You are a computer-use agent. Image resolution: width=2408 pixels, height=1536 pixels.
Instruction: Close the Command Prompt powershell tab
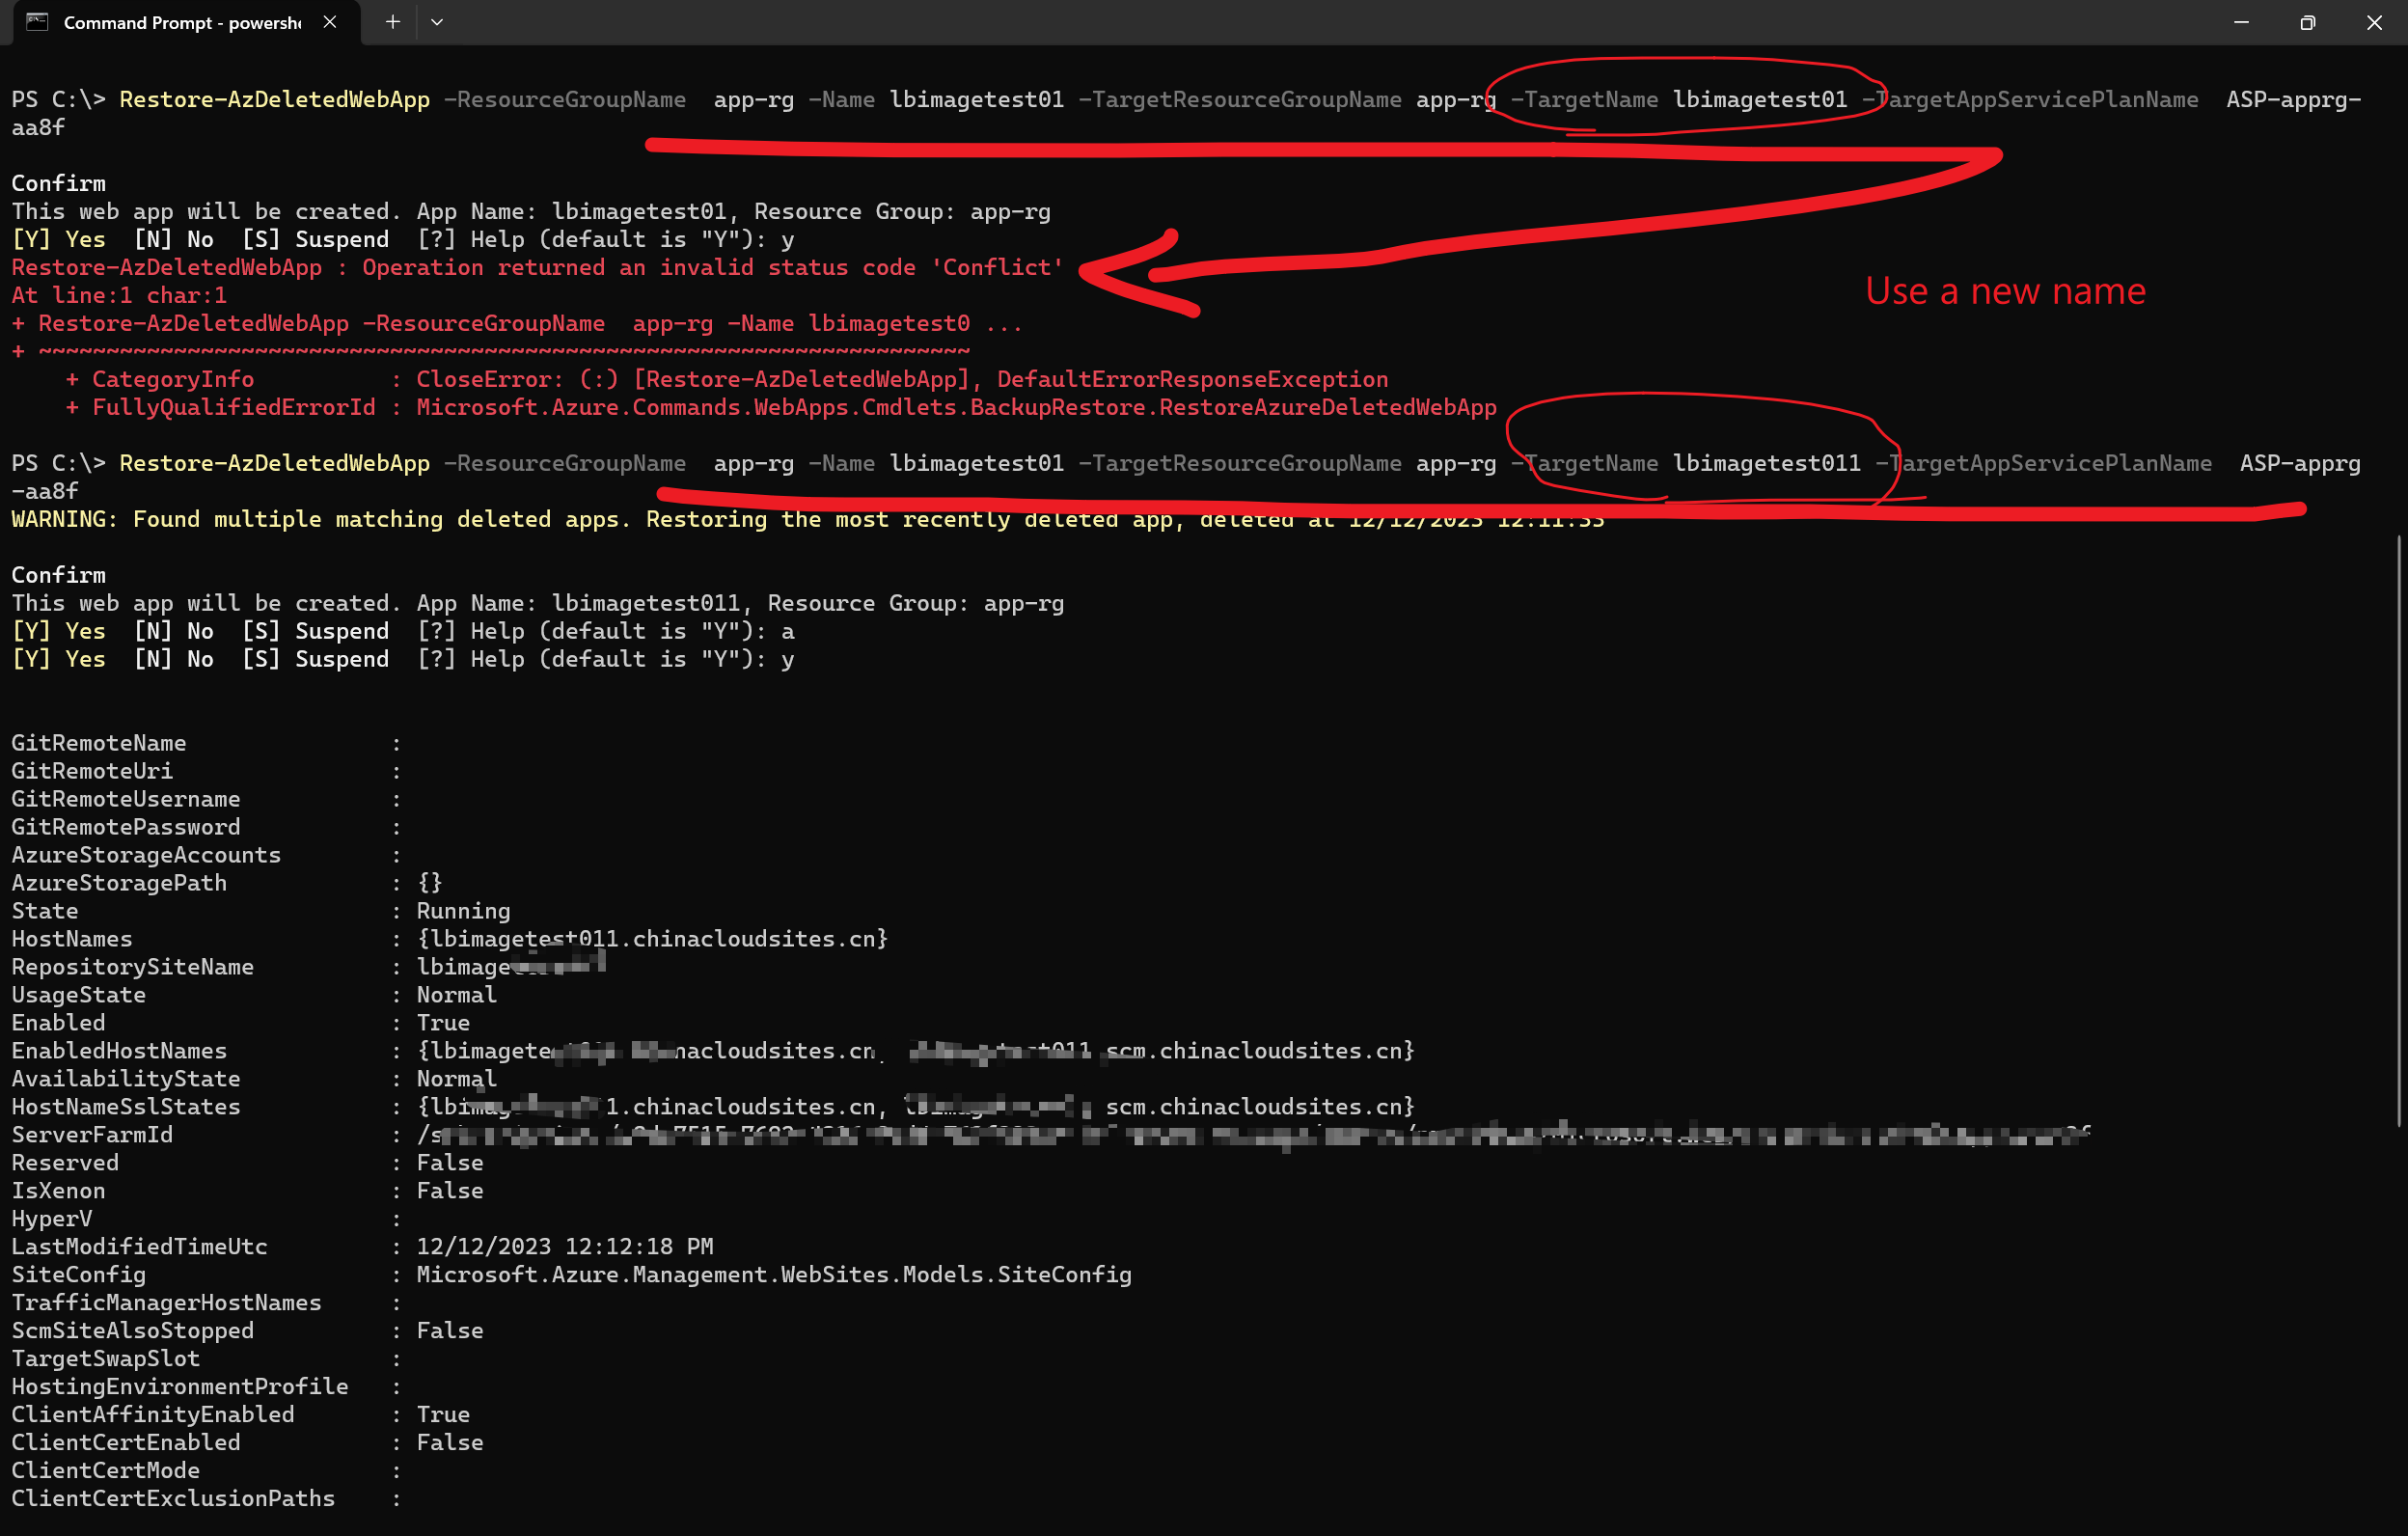pos(330,22)
